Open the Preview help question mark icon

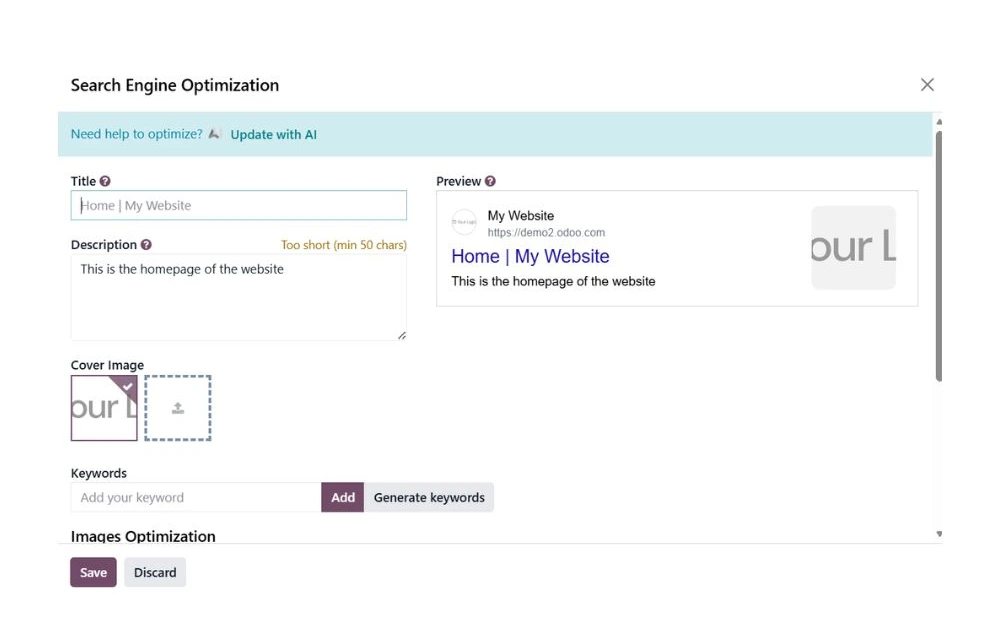(490, 181)
